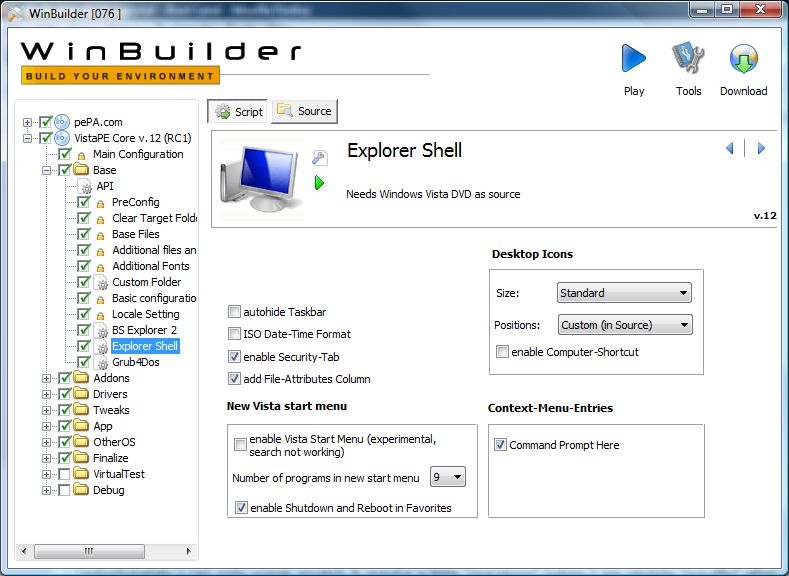Select Base Files in tree

135,234
